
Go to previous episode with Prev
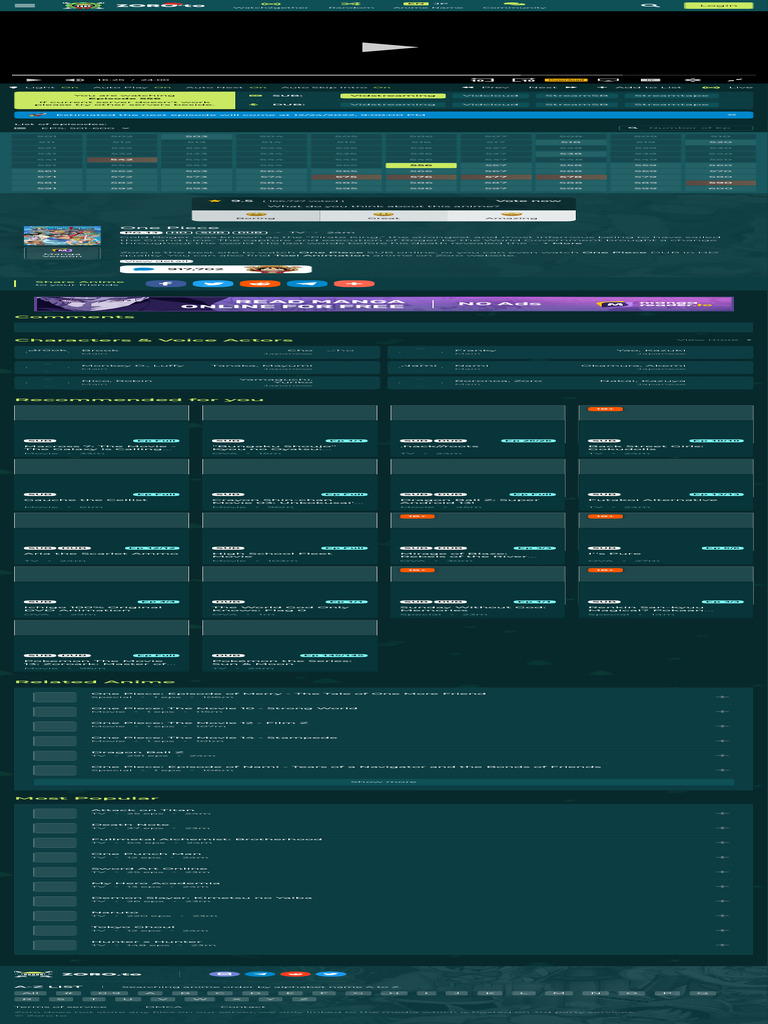pyautogui.click(x=487, y=87)
